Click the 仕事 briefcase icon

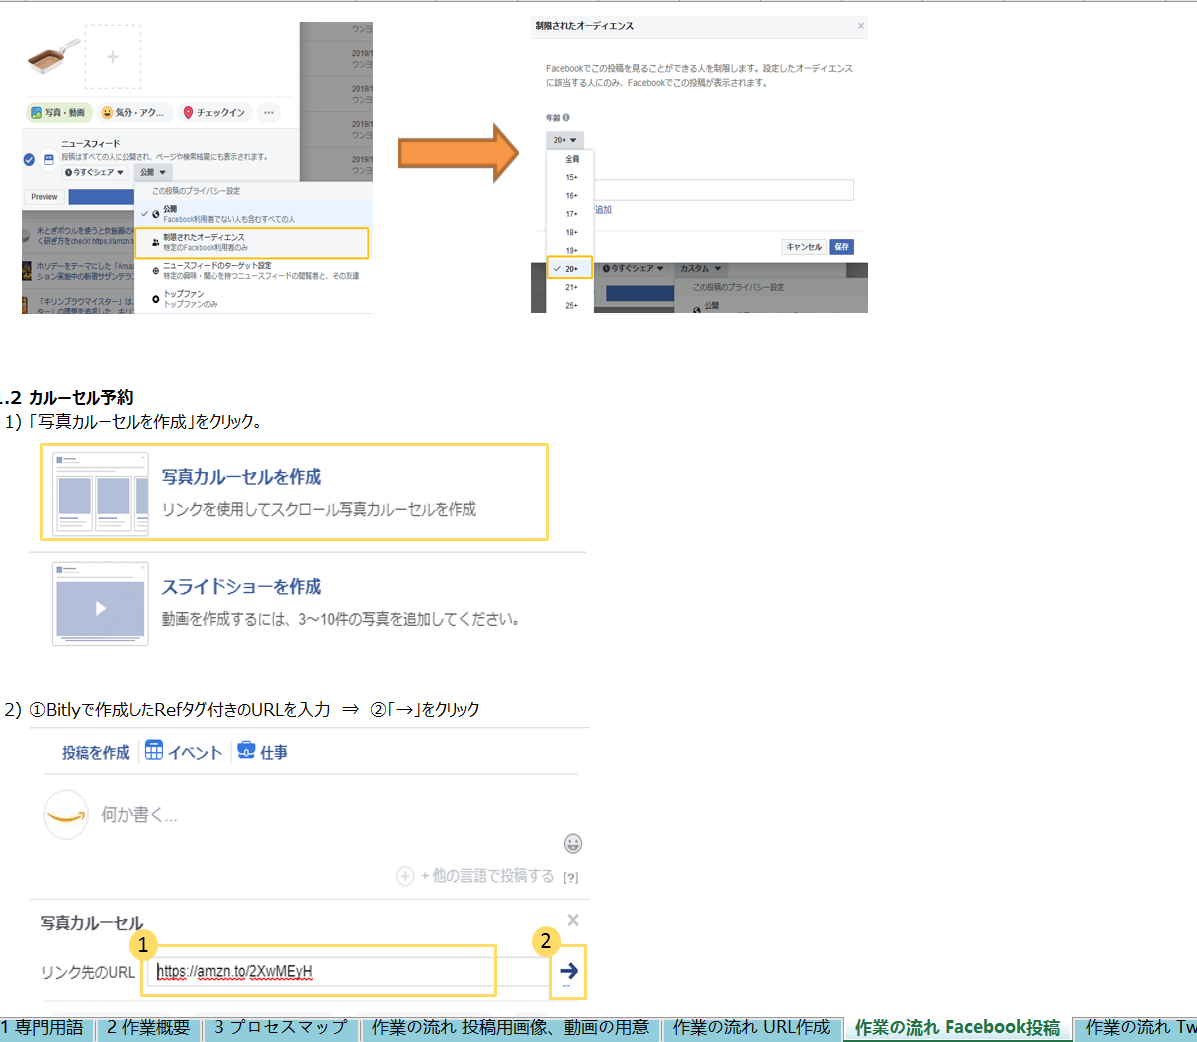[x=245, y=749]
